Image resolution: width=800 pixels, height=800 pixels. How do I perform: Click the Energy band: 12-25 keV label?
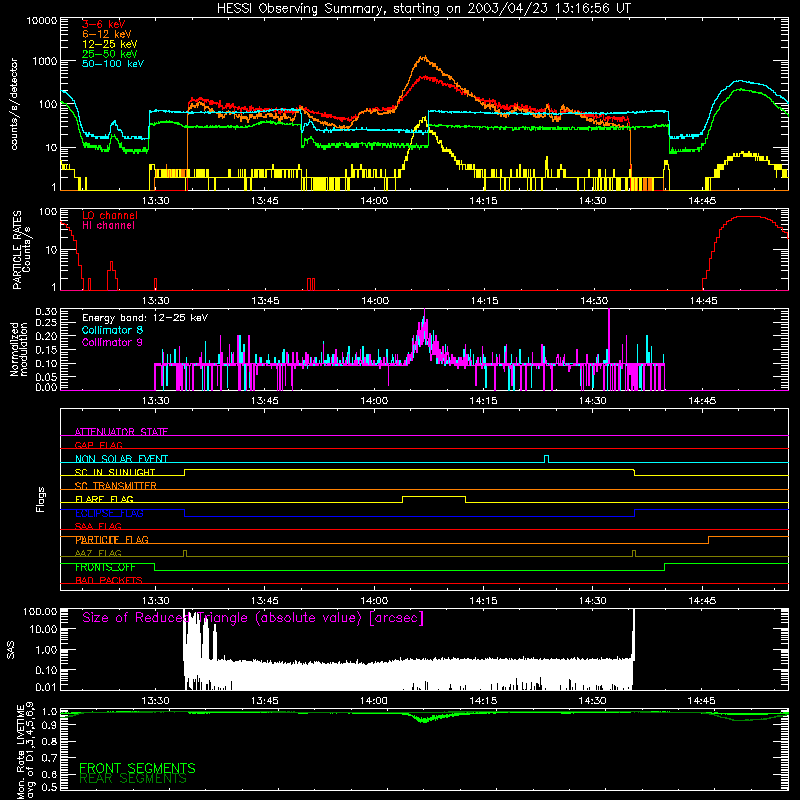[x=145, y=318]
